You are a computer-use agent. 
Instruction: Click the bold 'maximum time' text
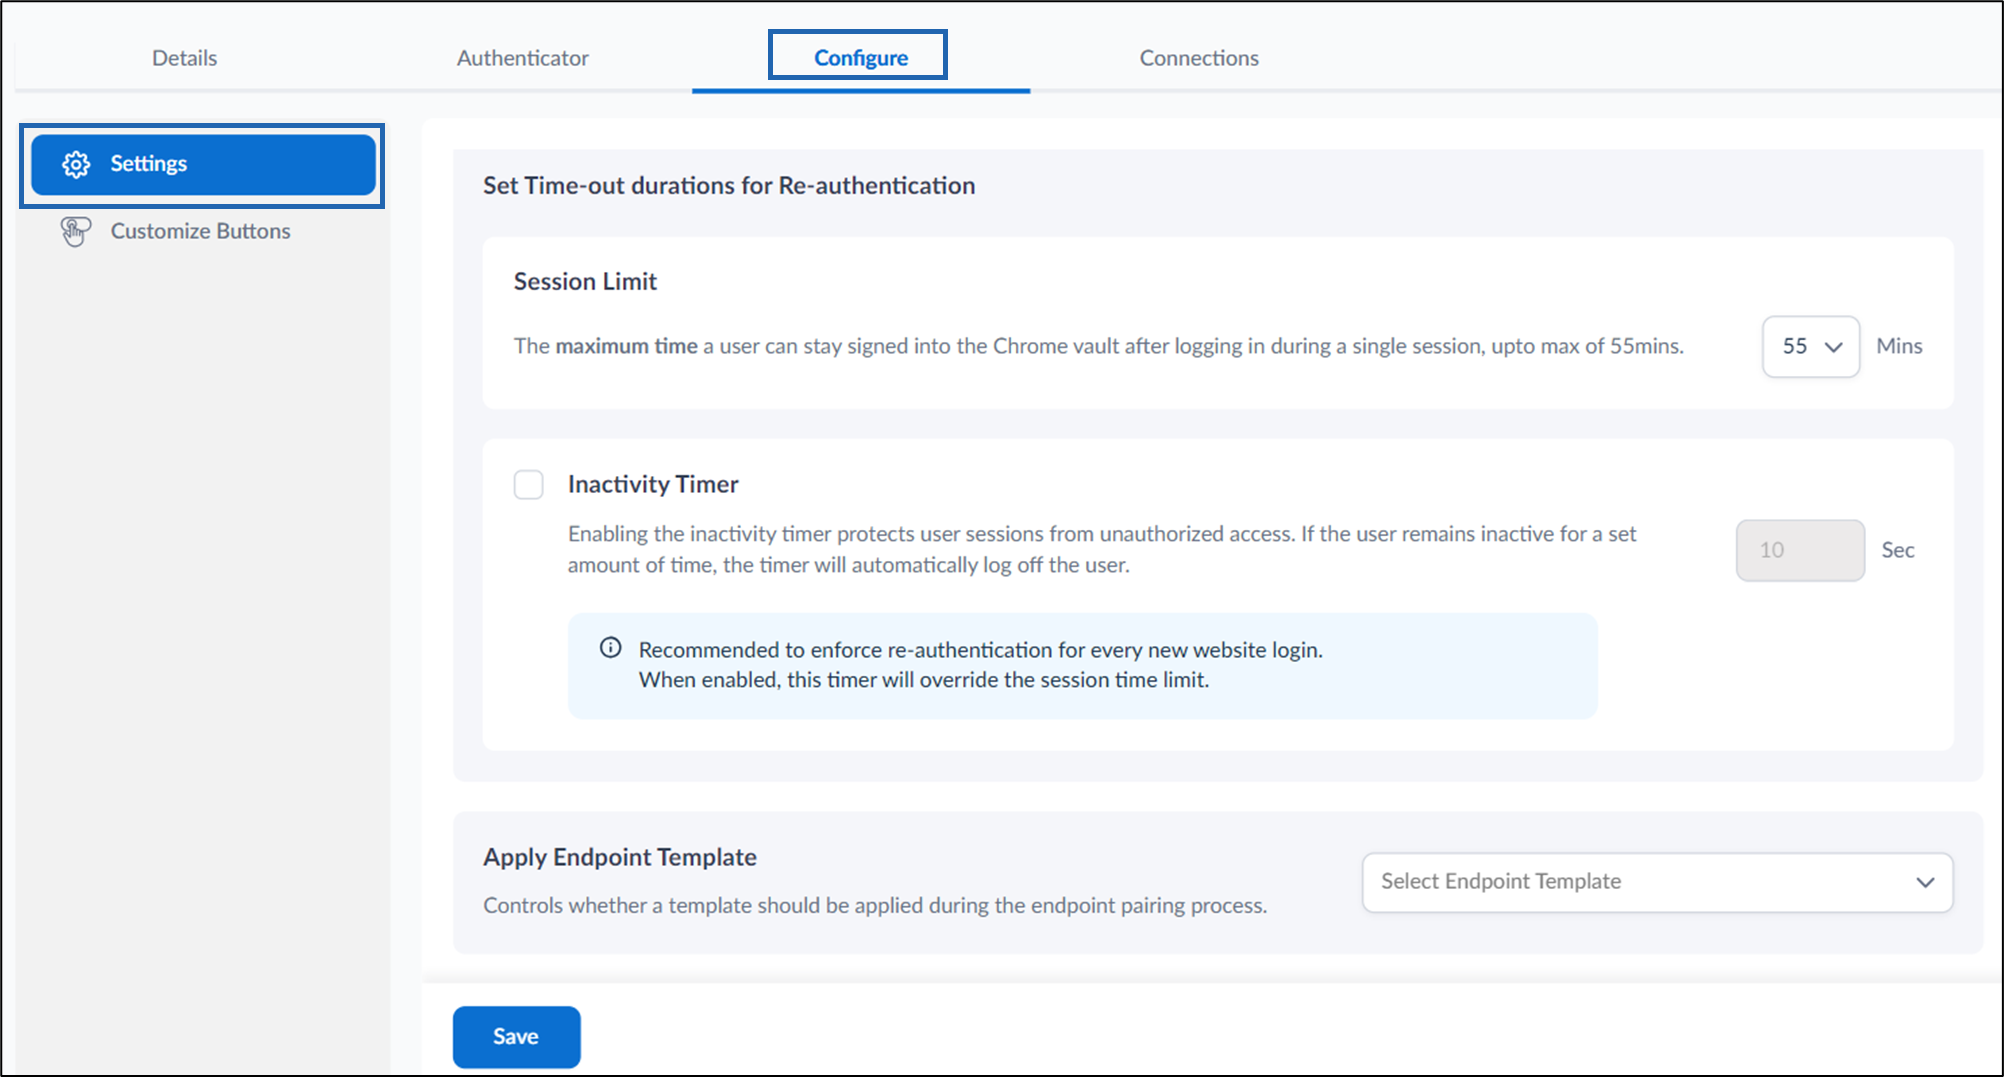tap(626, 346)
